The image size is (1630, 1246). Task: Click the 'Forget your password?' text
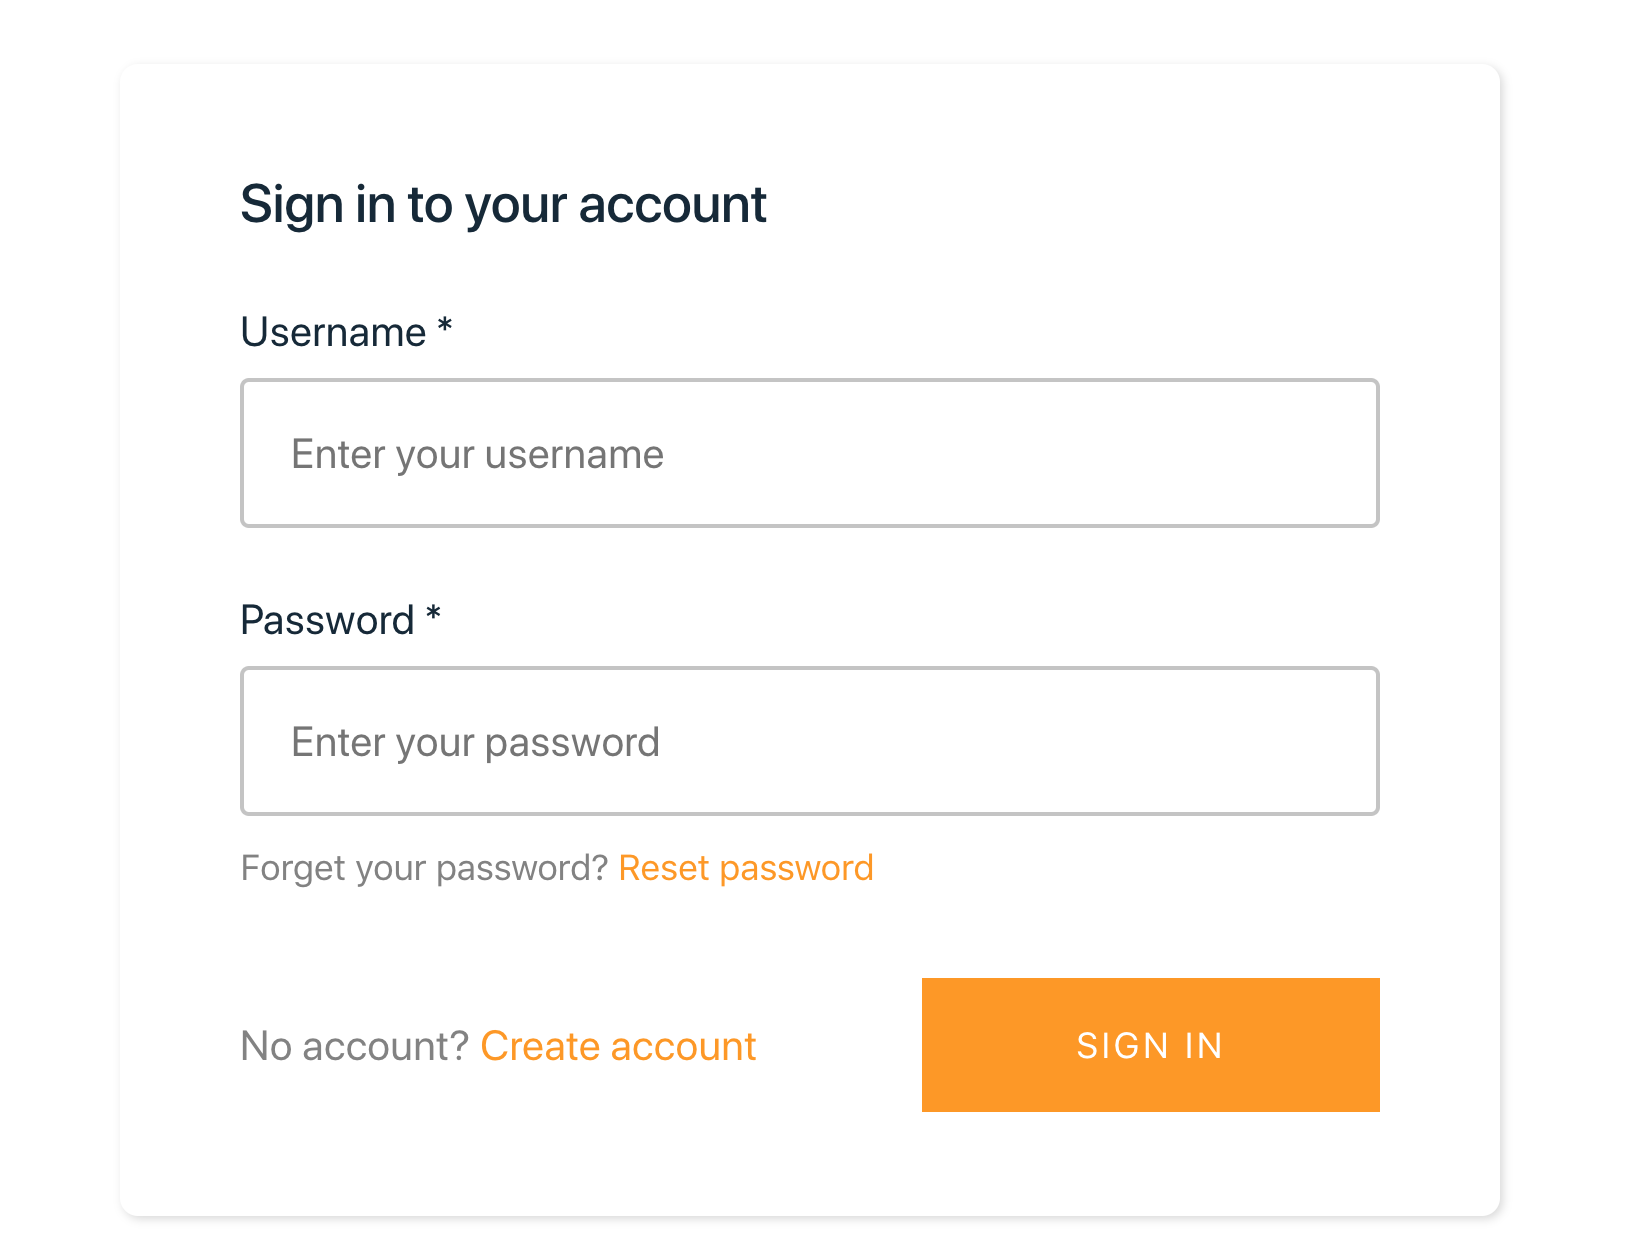click(424, 868)
